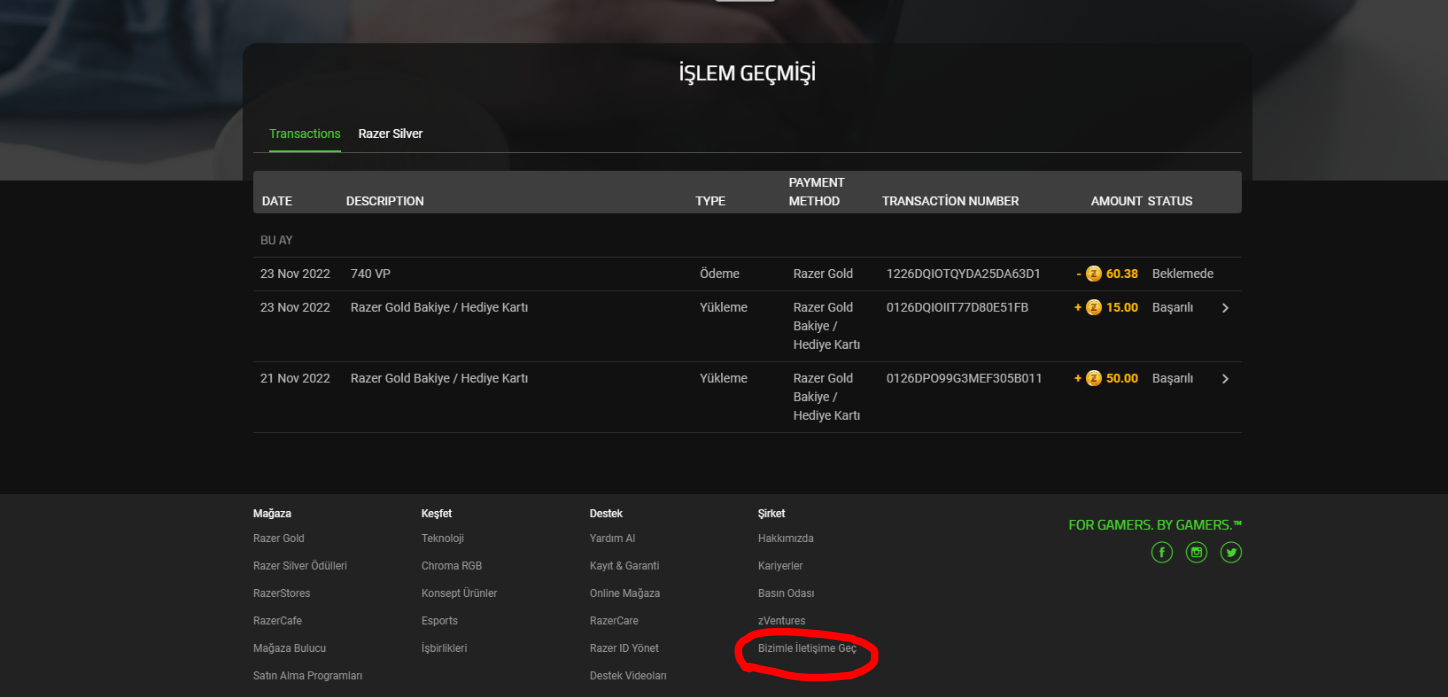The image size is (1448, 697).
Task: Open Hakkımızda company link
Action: tap(786, 538)
